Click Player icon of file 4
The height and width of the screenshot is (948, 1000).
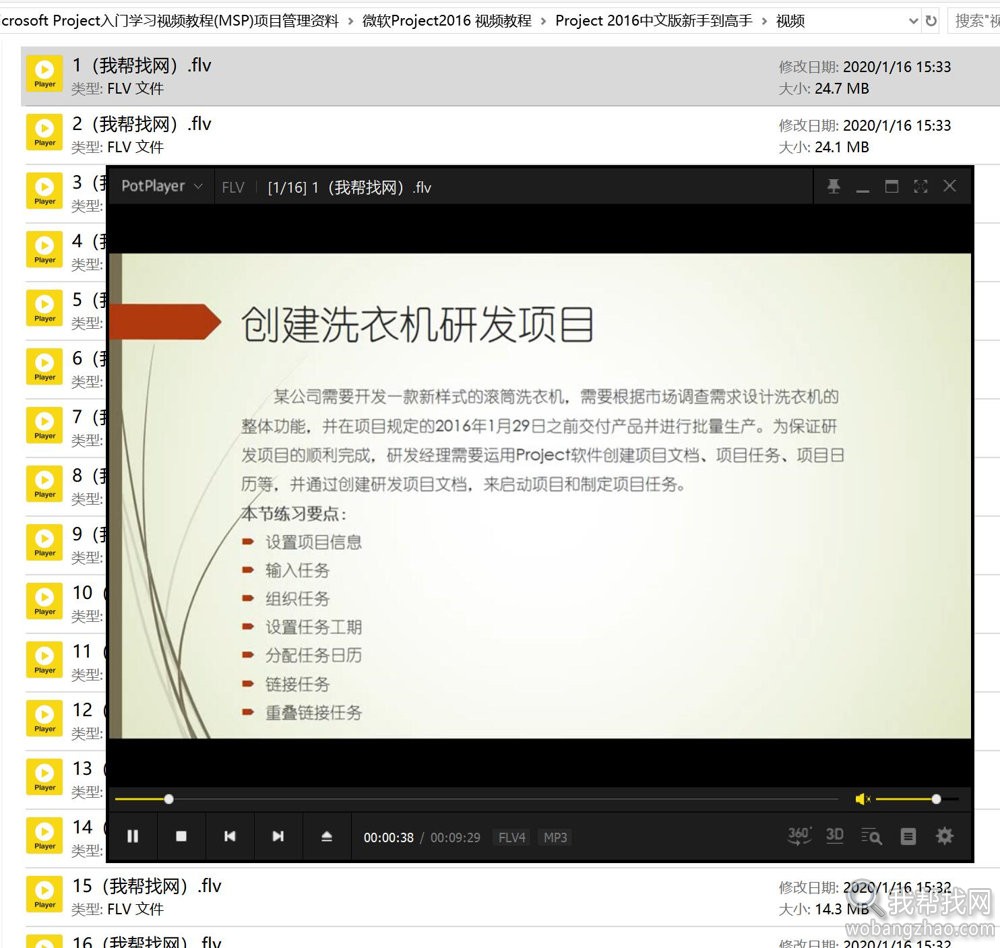pos(45,249)
